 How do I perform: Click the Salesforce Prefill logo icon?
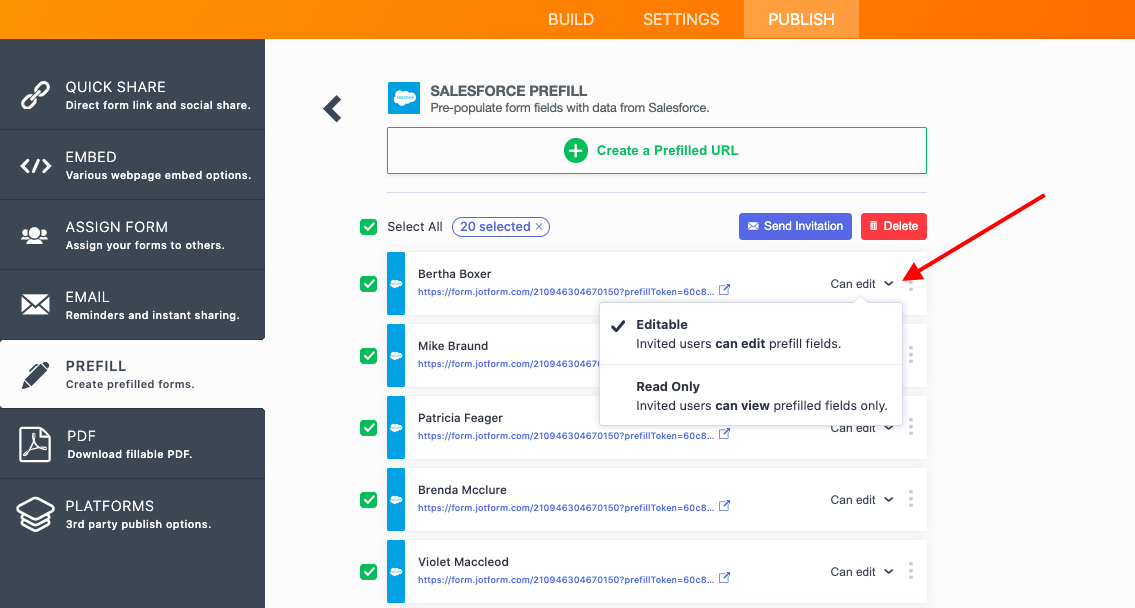click(404, 98)
